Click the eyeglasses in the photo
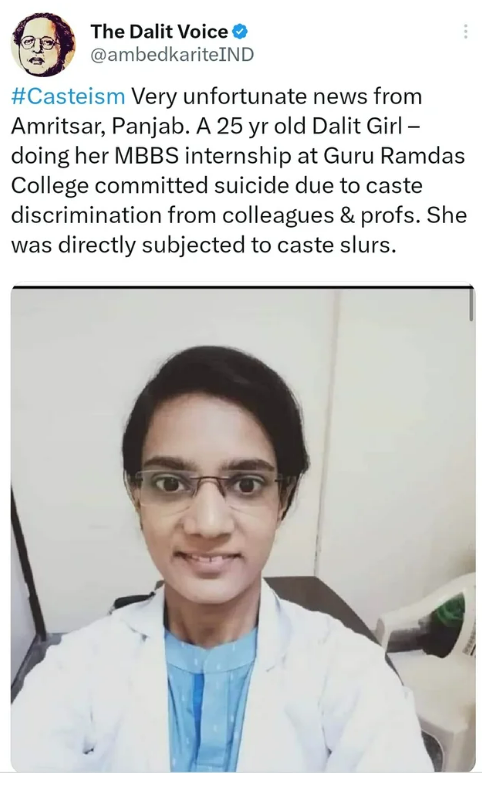The image size is (482, 790). 210,486
